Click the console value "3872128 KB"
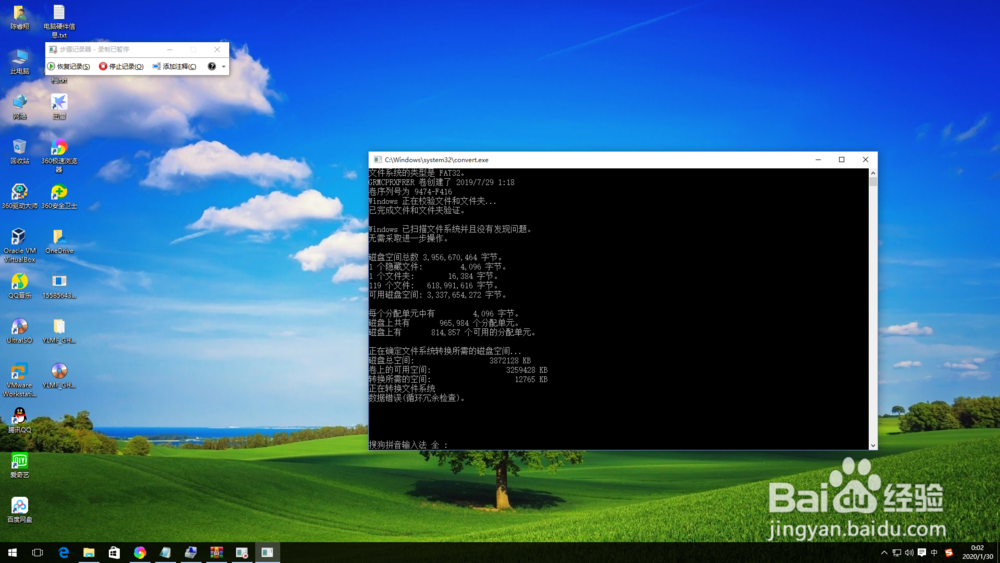The width and height of the screenshot is (1000, 563). pyautogui.click(x=510, y=360)
